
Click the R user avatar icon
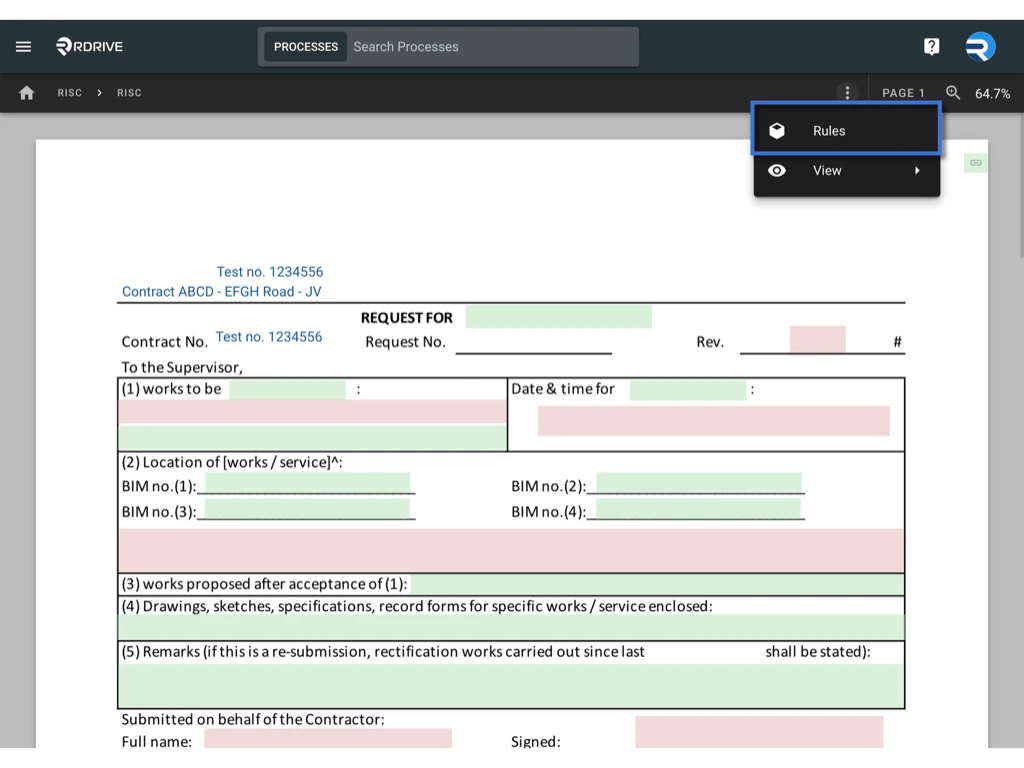(979, 46)
